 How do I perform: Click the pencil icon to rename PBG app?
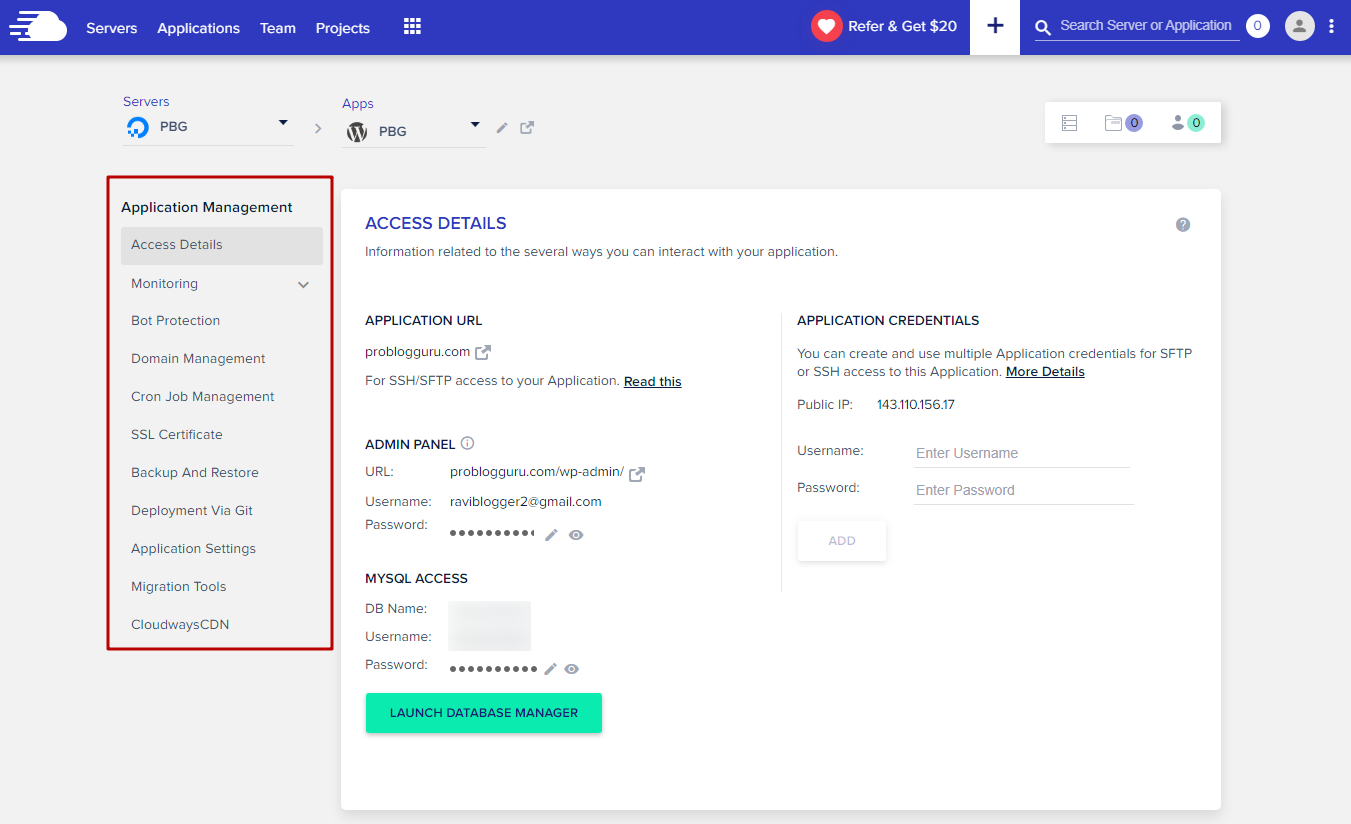pyautogui.click(x=501, y=128)
